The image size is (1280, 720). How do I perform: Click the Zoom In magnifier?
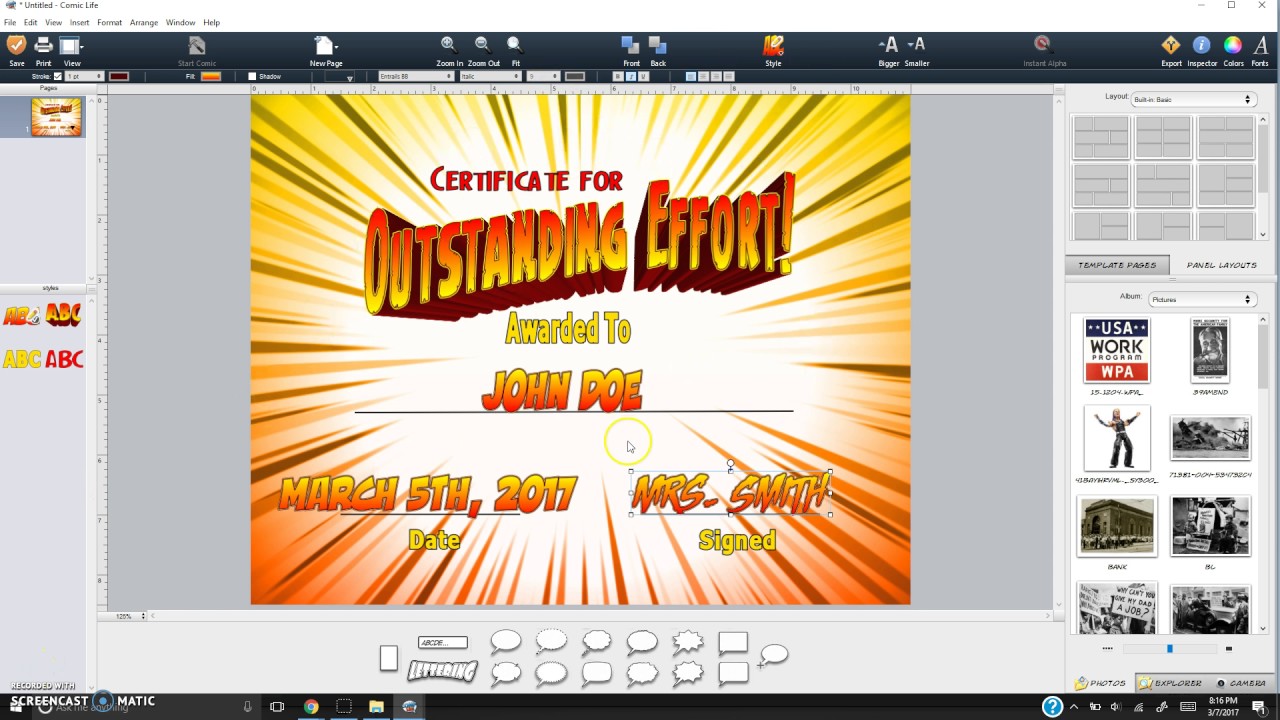click(449, 46)
